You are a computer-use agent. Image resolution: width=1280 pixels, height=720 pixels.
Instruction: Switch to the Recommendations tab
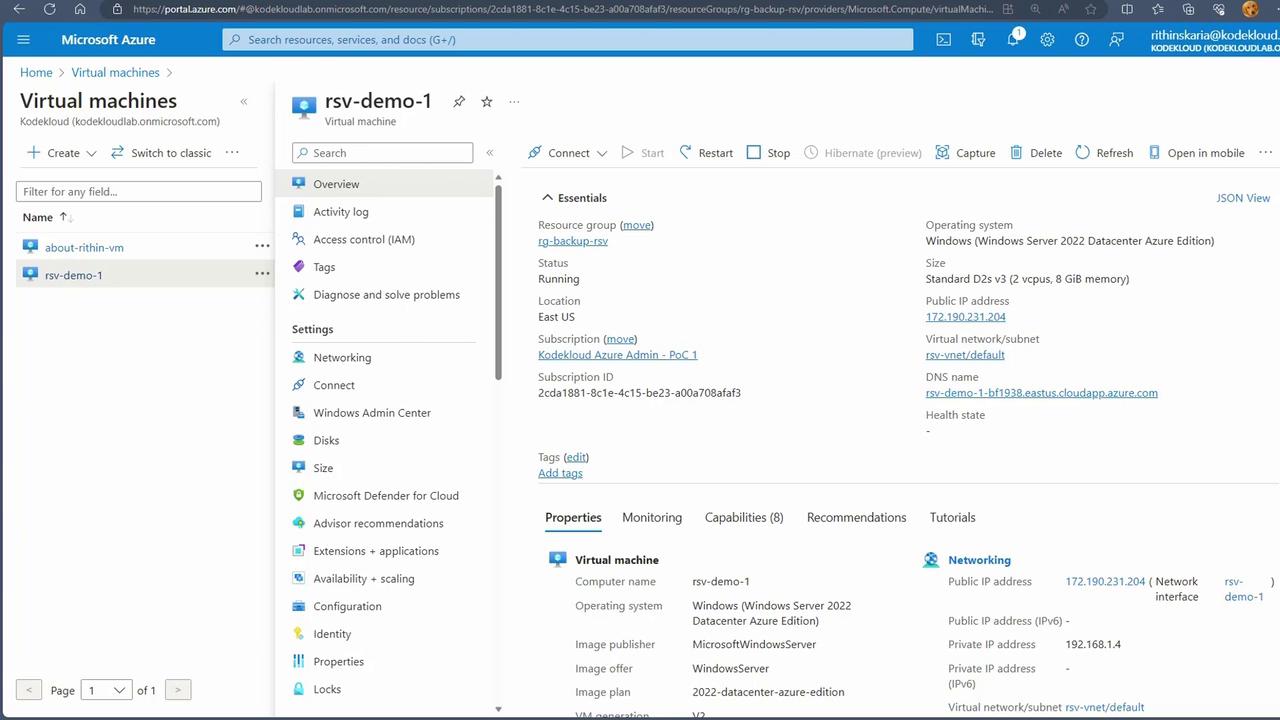tap(856, 517)
